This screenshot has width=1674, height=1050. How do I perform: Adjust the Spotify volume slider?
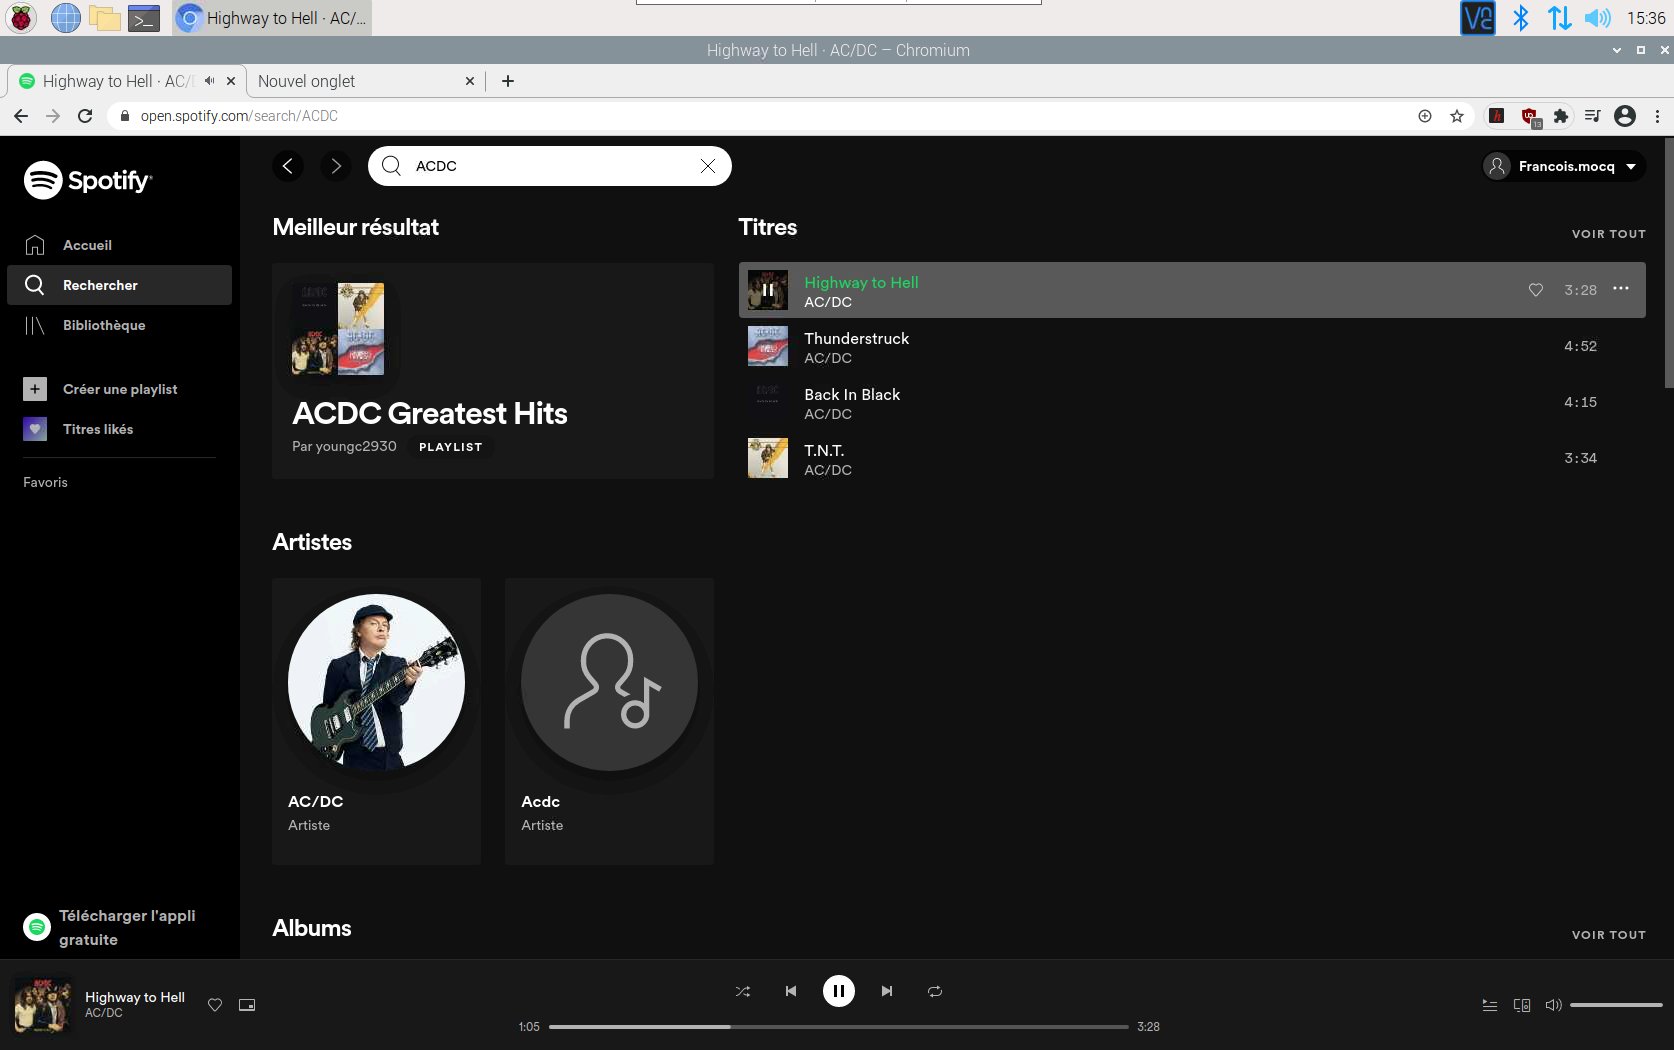(1616, 1005)
